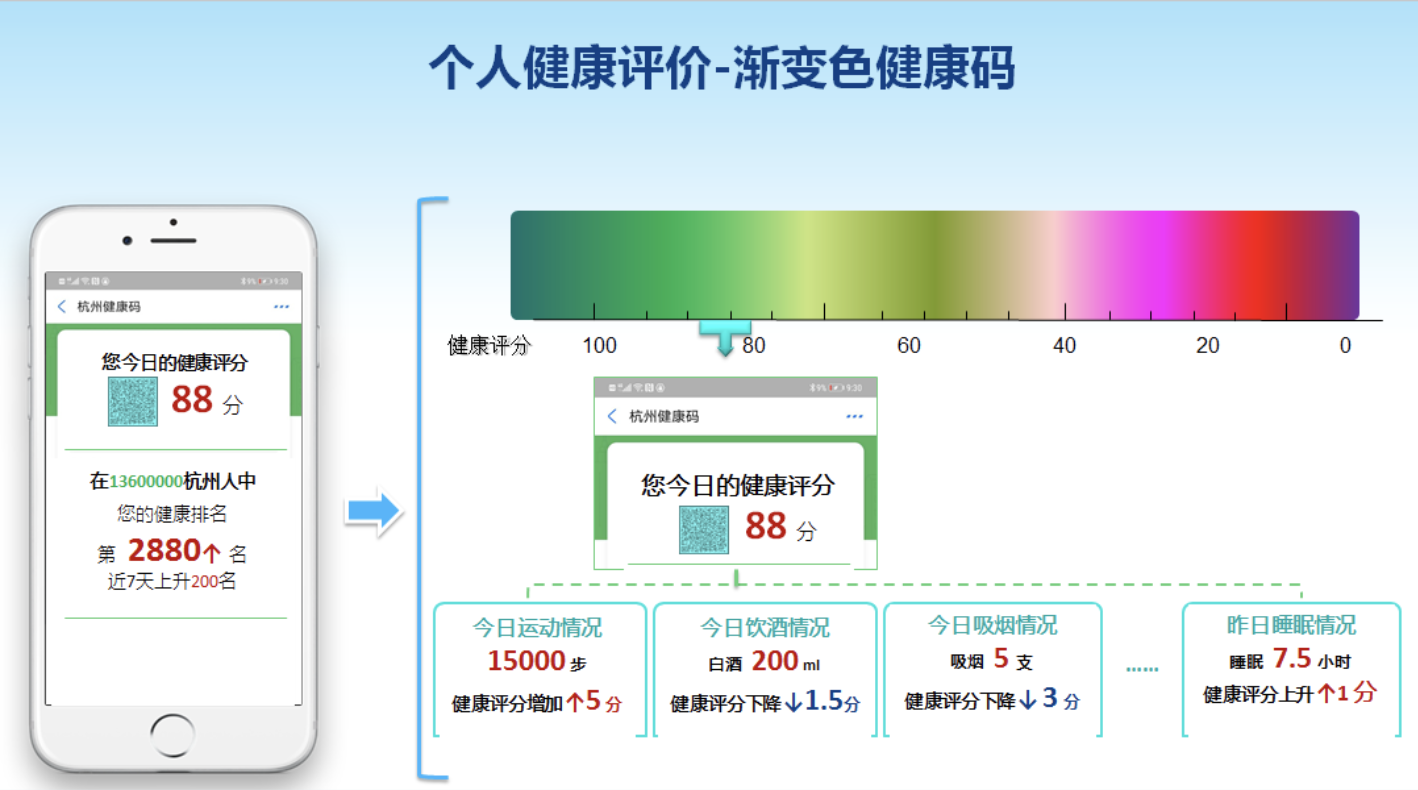Screen dimensions: 1418x790
Task: Click the scale label 60
Action: (x=909, y=346)
